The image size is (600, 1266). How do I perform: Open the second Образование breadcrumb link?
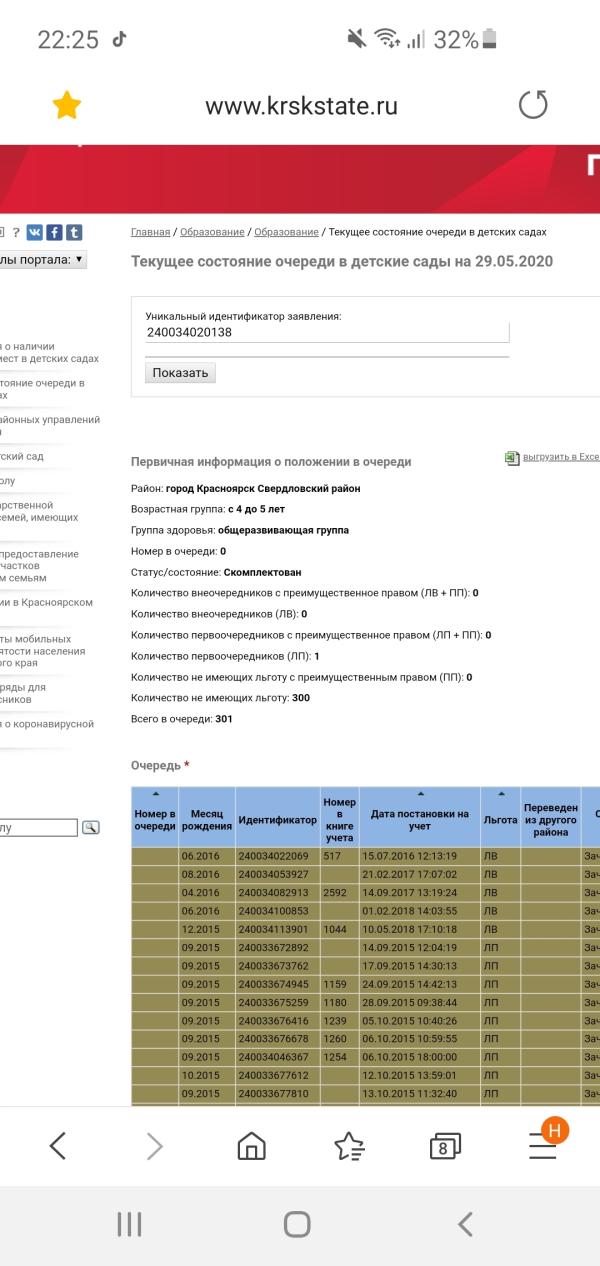point(286,232)
